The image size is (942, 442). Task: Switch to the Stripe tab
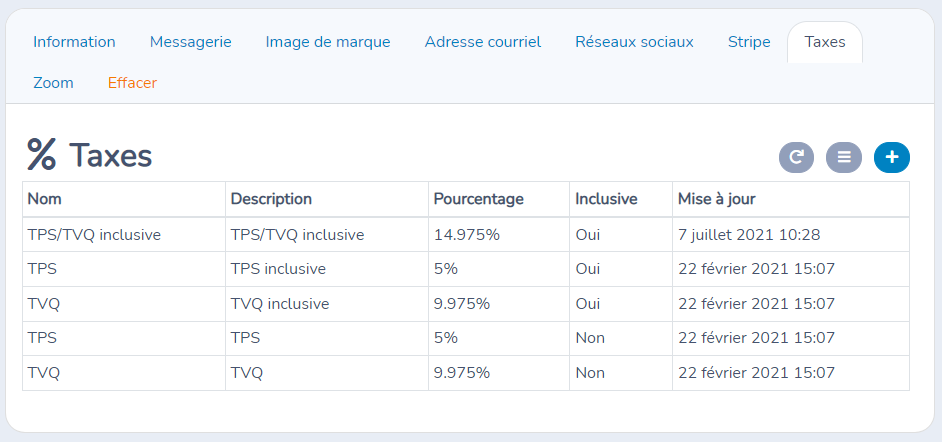[749, 42]
